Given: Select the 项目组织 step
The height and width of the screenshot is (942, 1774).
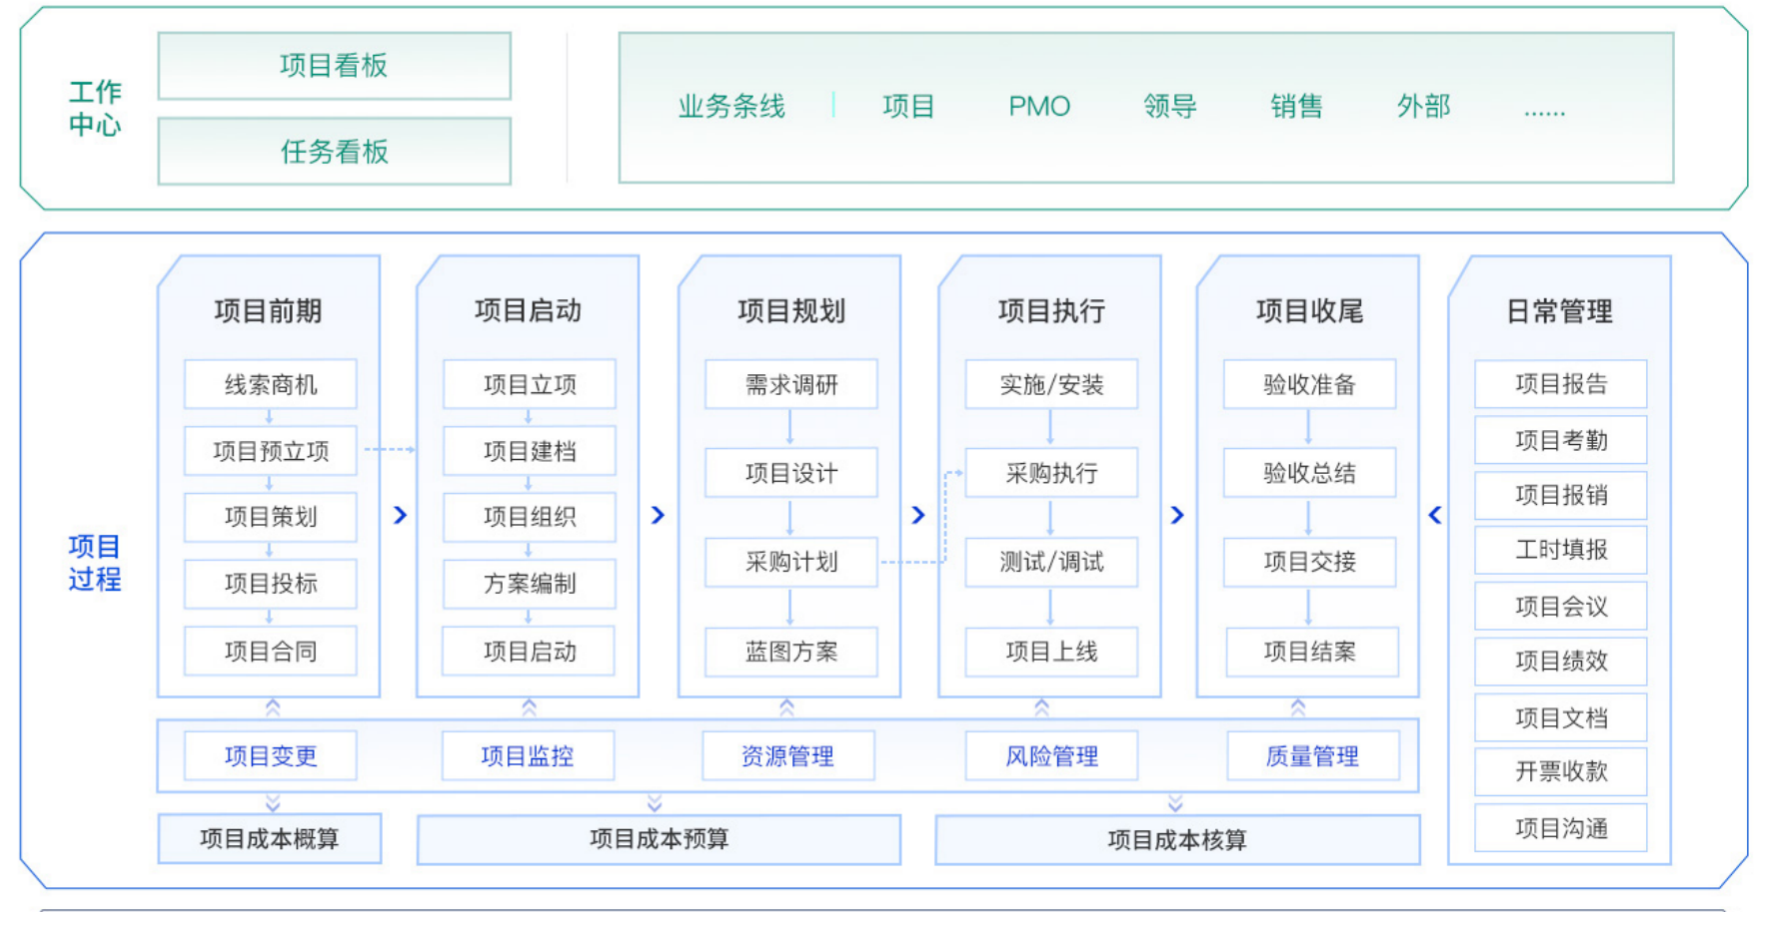Looking at the screenshot, I should pyautogui.click(x=530, y=517).
